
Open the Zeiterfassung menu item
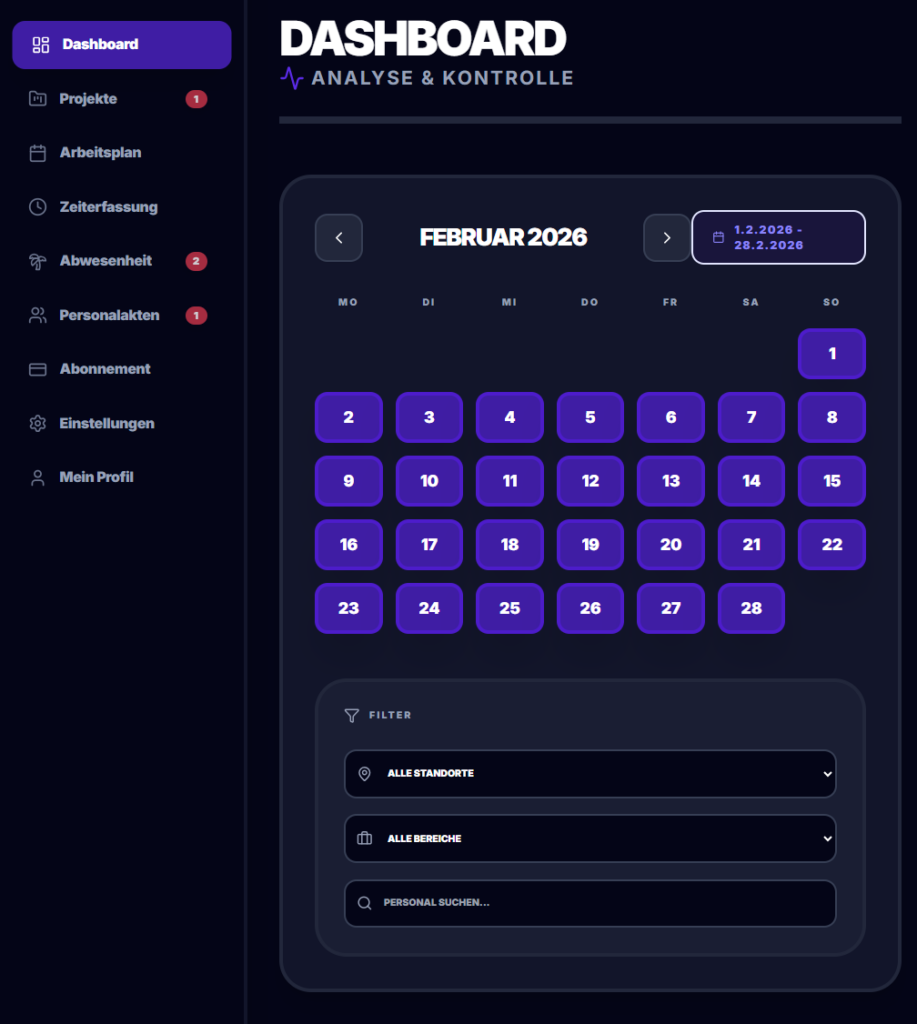click(108, 207)
